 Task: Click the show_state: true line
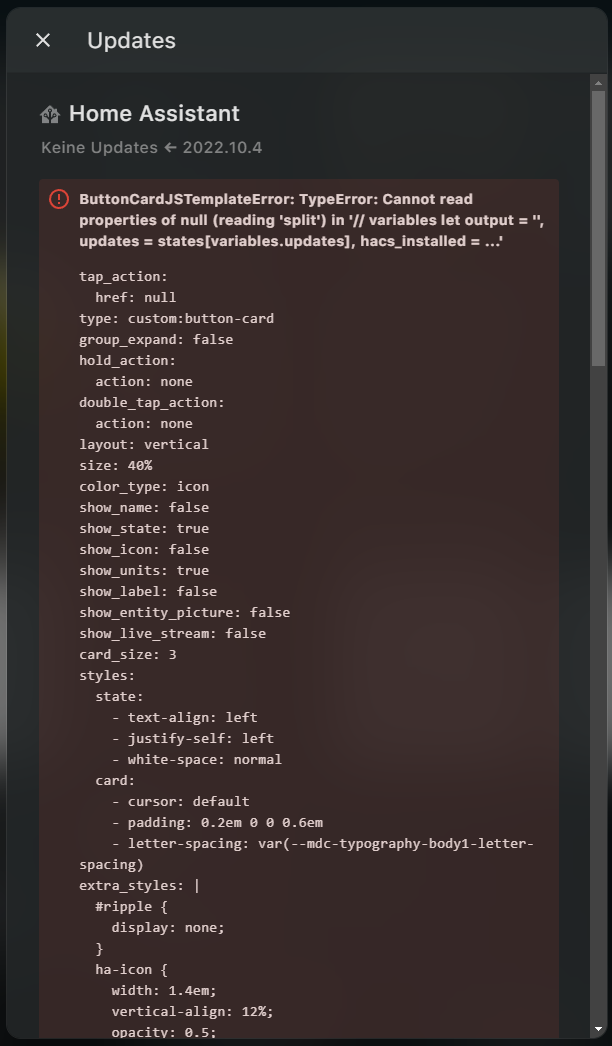point(144,528)
